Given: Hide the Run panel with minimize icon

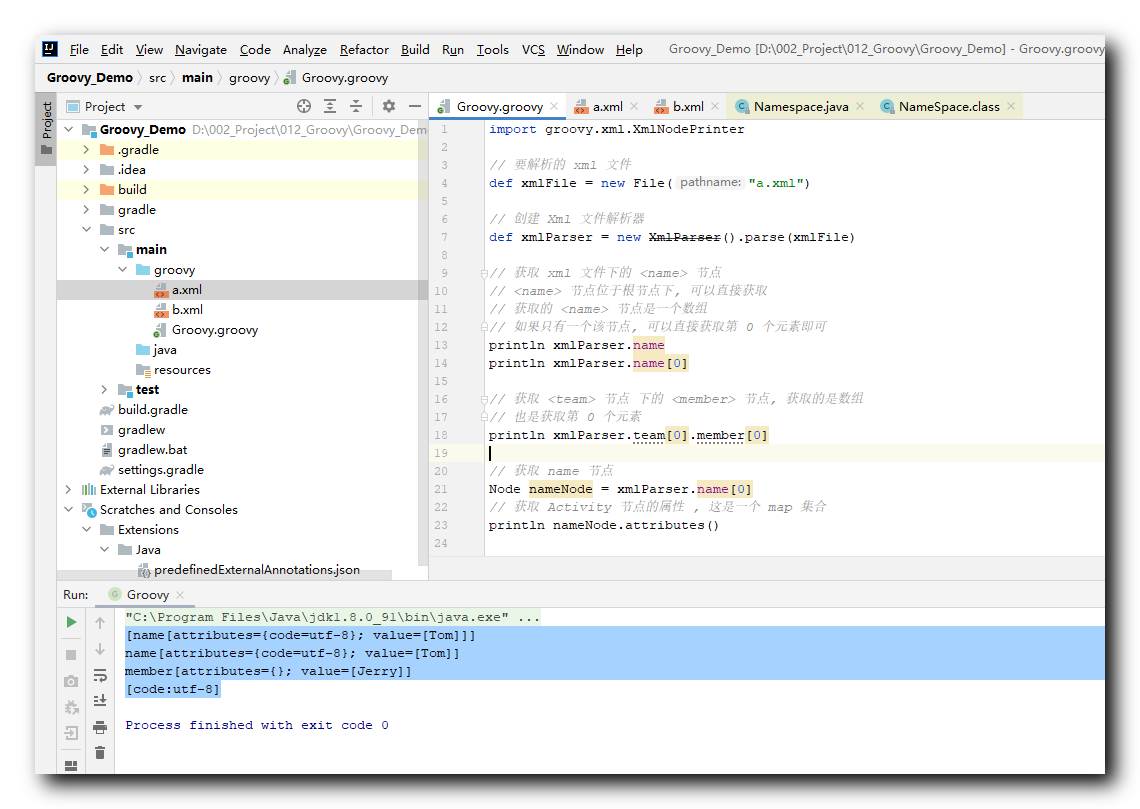Looking at the screenshot, I should 415,105.
